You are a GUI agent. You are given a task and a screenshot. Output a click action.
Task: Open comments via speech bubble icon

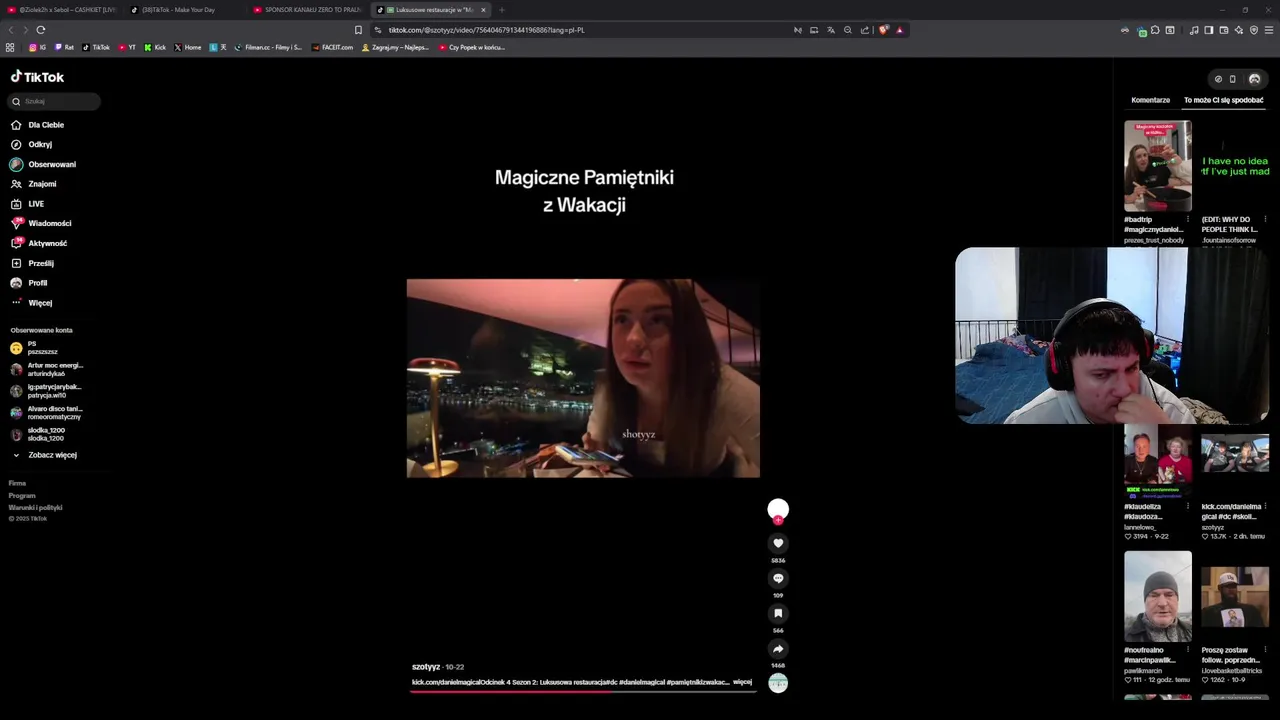pos(778,578)
